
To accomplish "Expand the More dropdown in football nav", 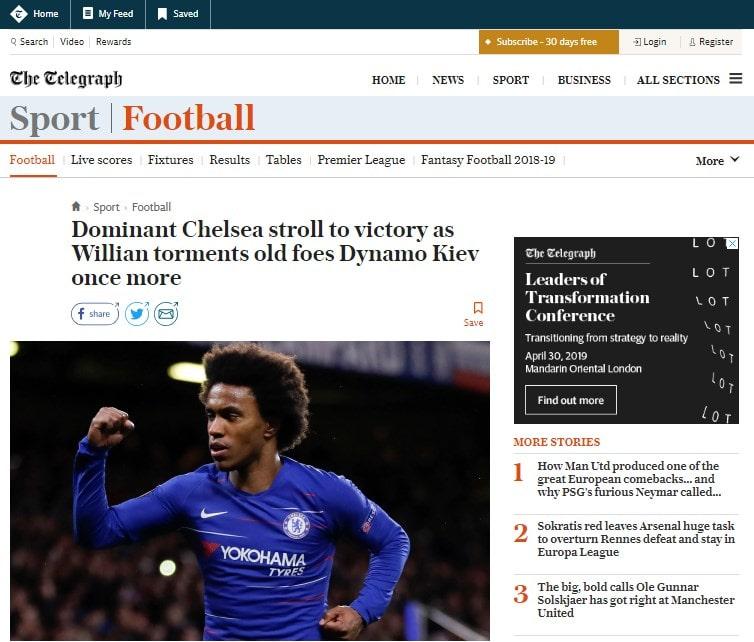I will (717, 161).
